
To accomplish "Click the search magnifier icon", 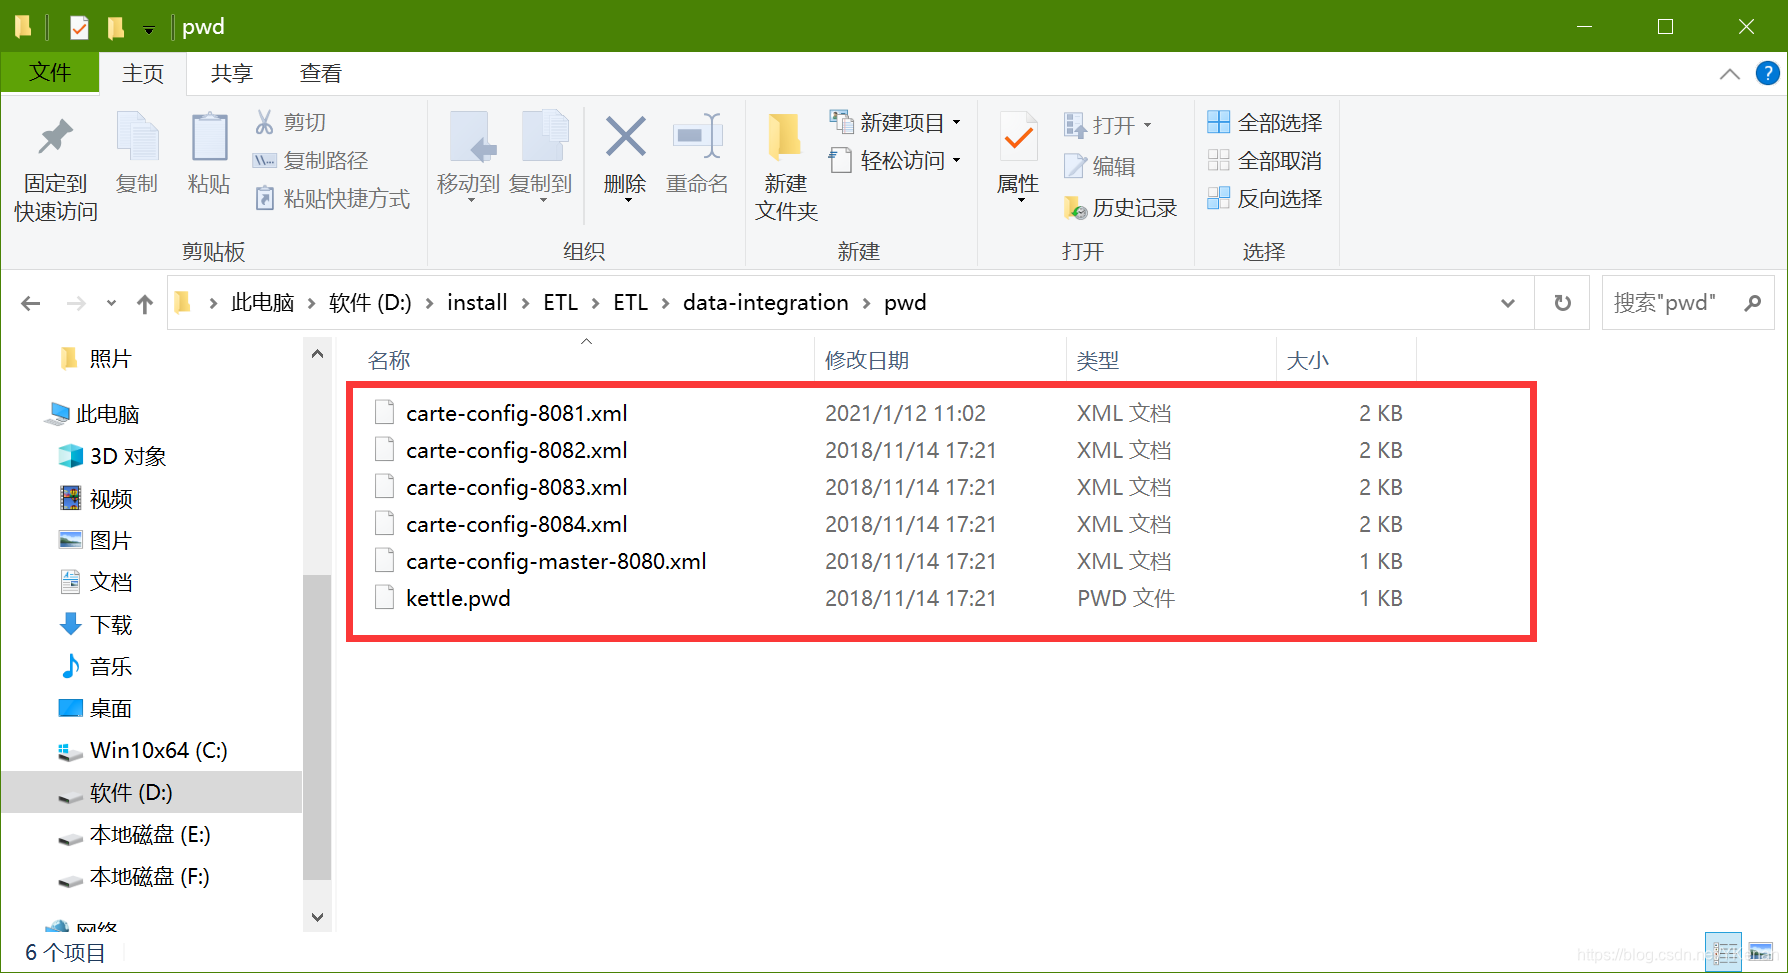I will click(1752, 302).
